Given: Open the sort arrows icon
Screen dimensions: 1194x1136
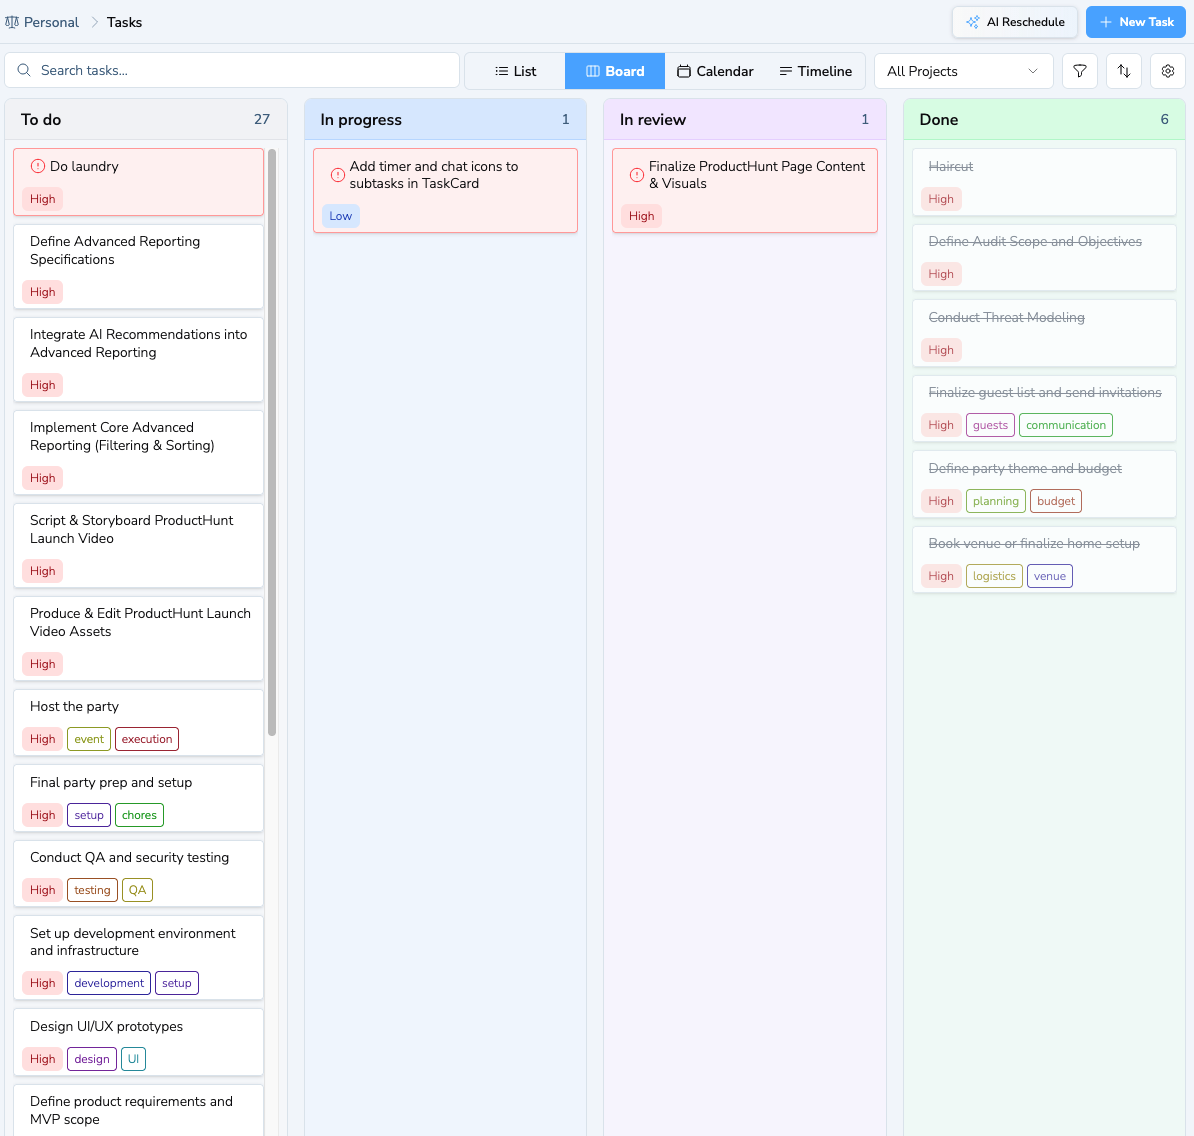Looking at the screenshot, I should tap(1123, 71).
